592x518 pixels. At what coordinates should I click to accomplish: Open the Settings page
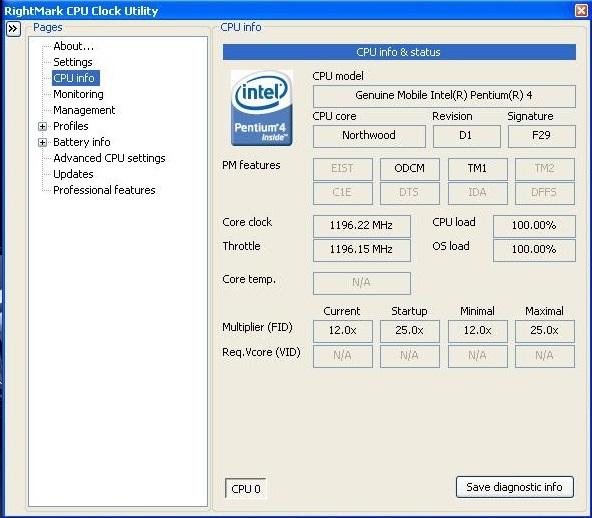coord(72,62)
